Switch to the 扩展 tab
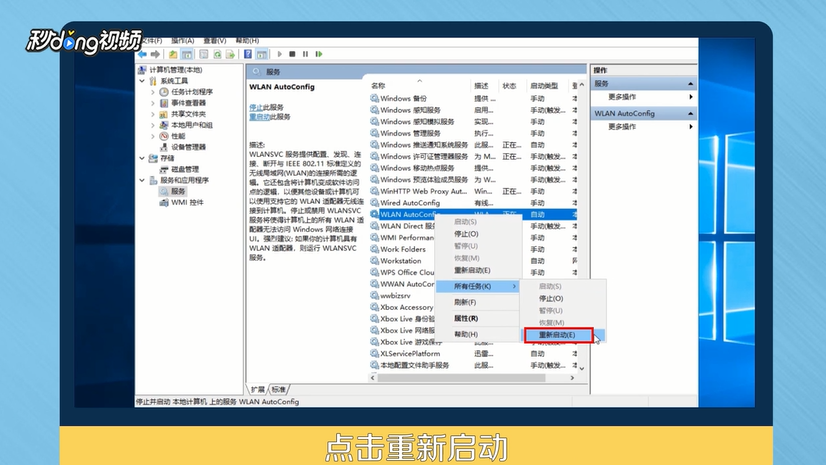826x465 pixels. tap(258, 390)
